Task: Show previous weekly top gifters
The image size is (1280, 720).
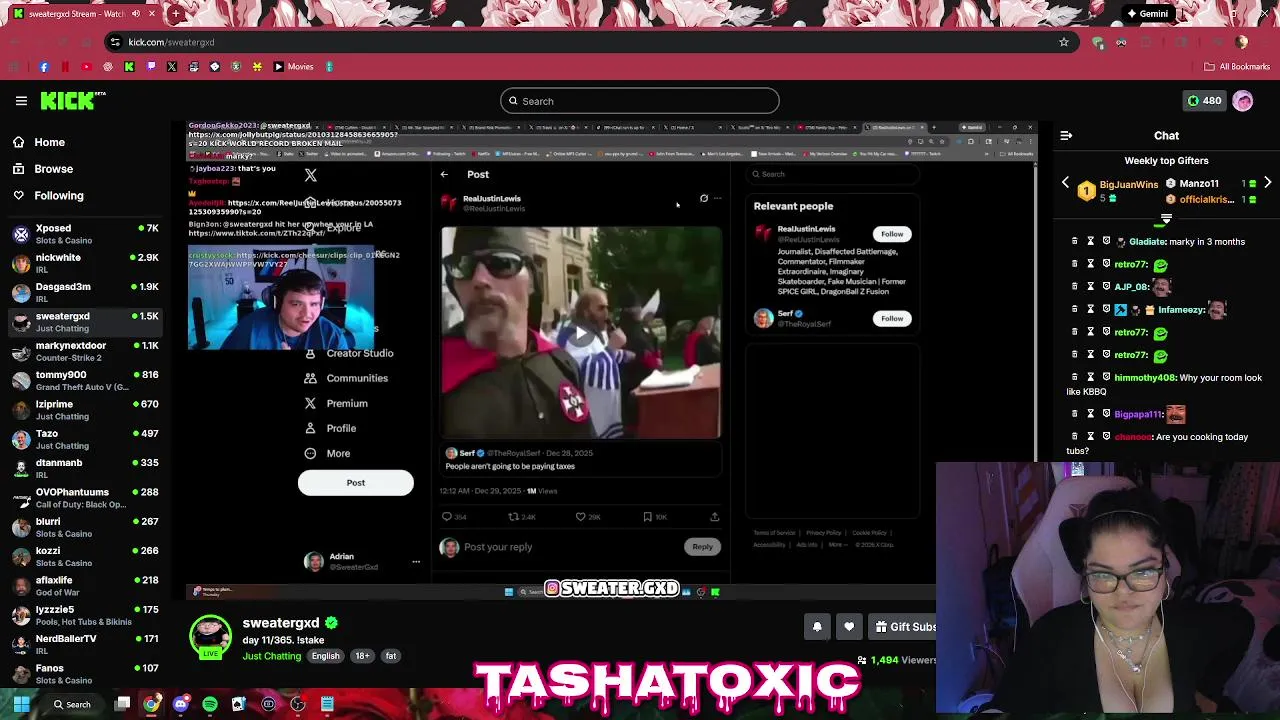Action: [x=1065, y=184]
